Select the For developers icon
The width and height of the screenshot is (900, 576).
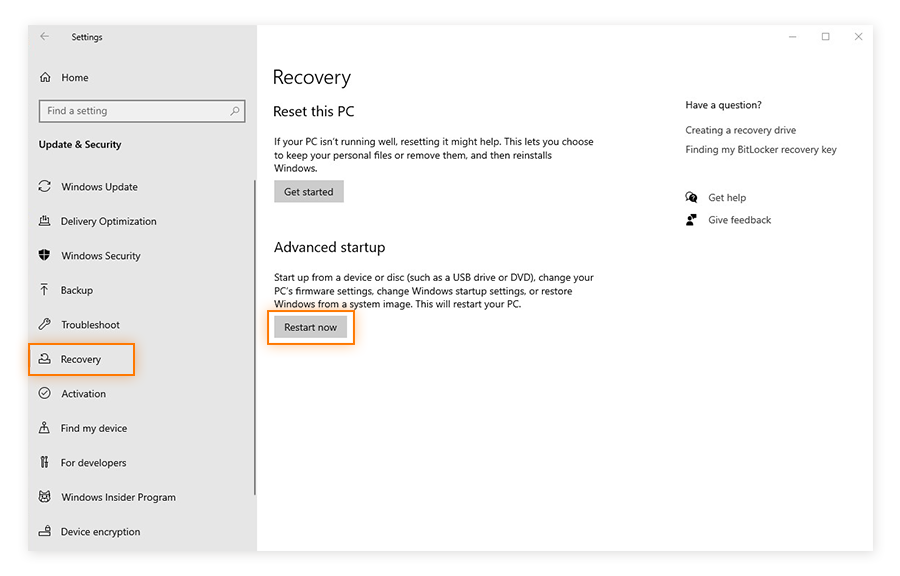46,462
